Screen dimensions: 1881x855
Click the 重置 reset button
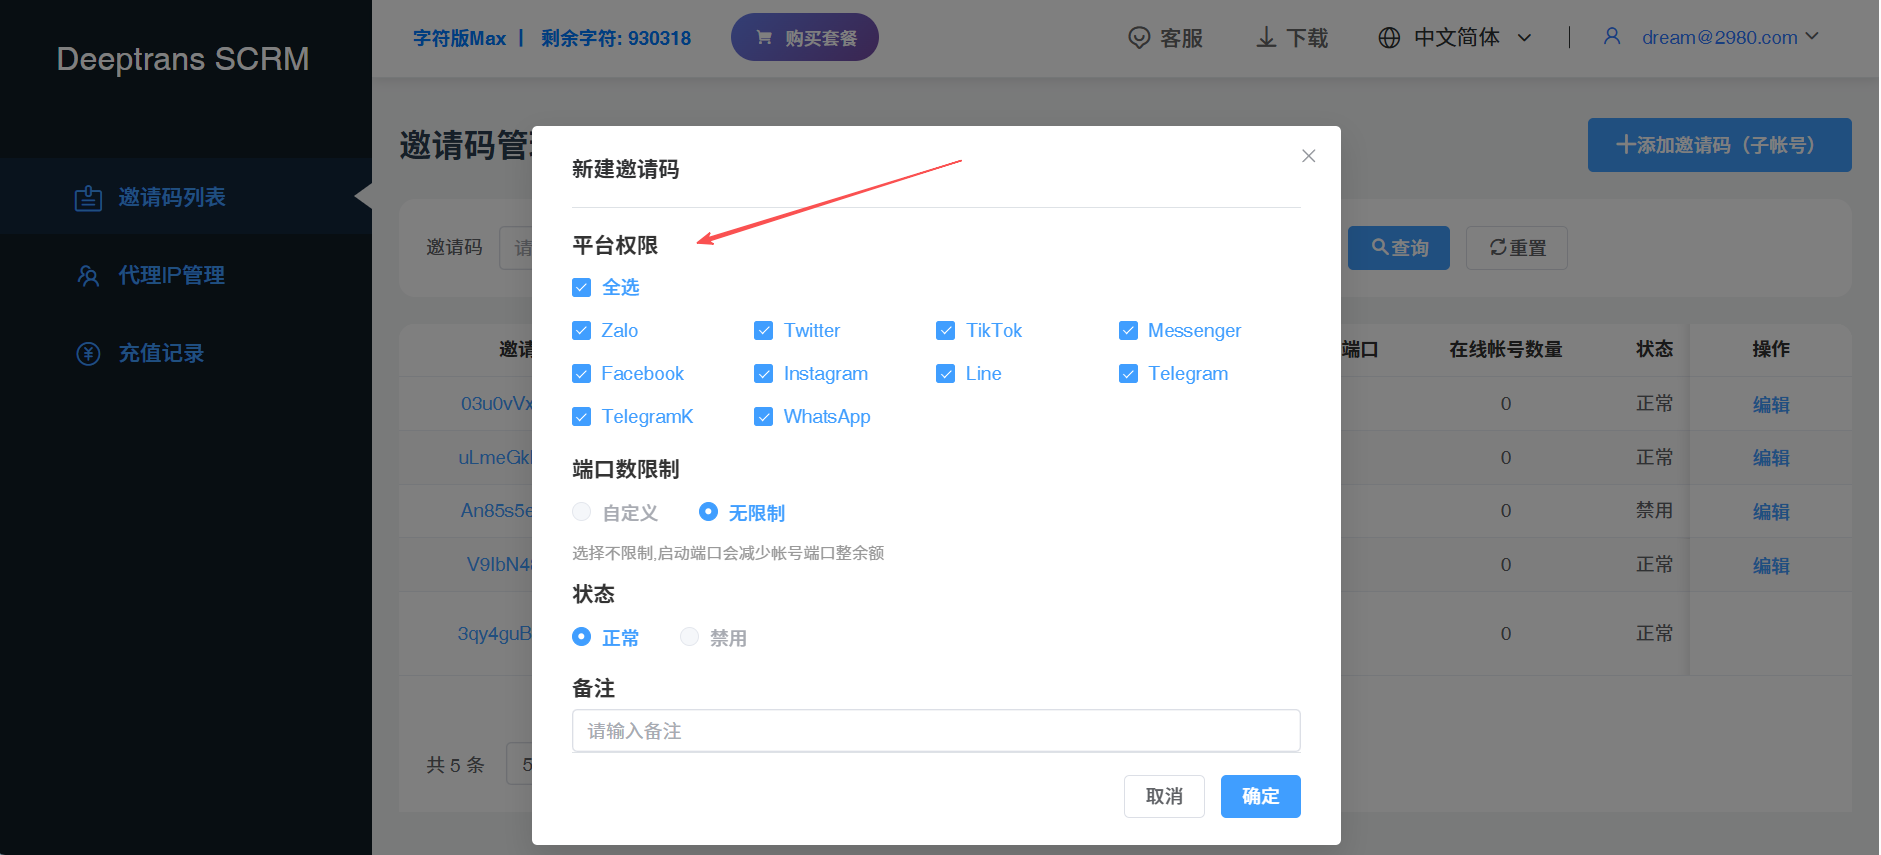point(1517,248)
